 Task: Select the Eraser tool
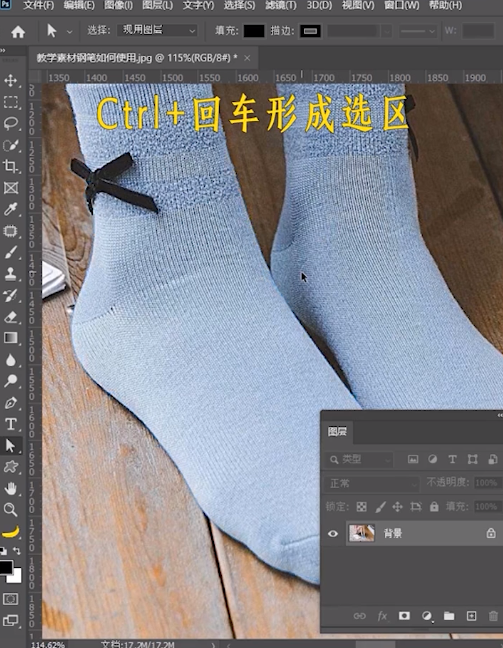(11, 317)
